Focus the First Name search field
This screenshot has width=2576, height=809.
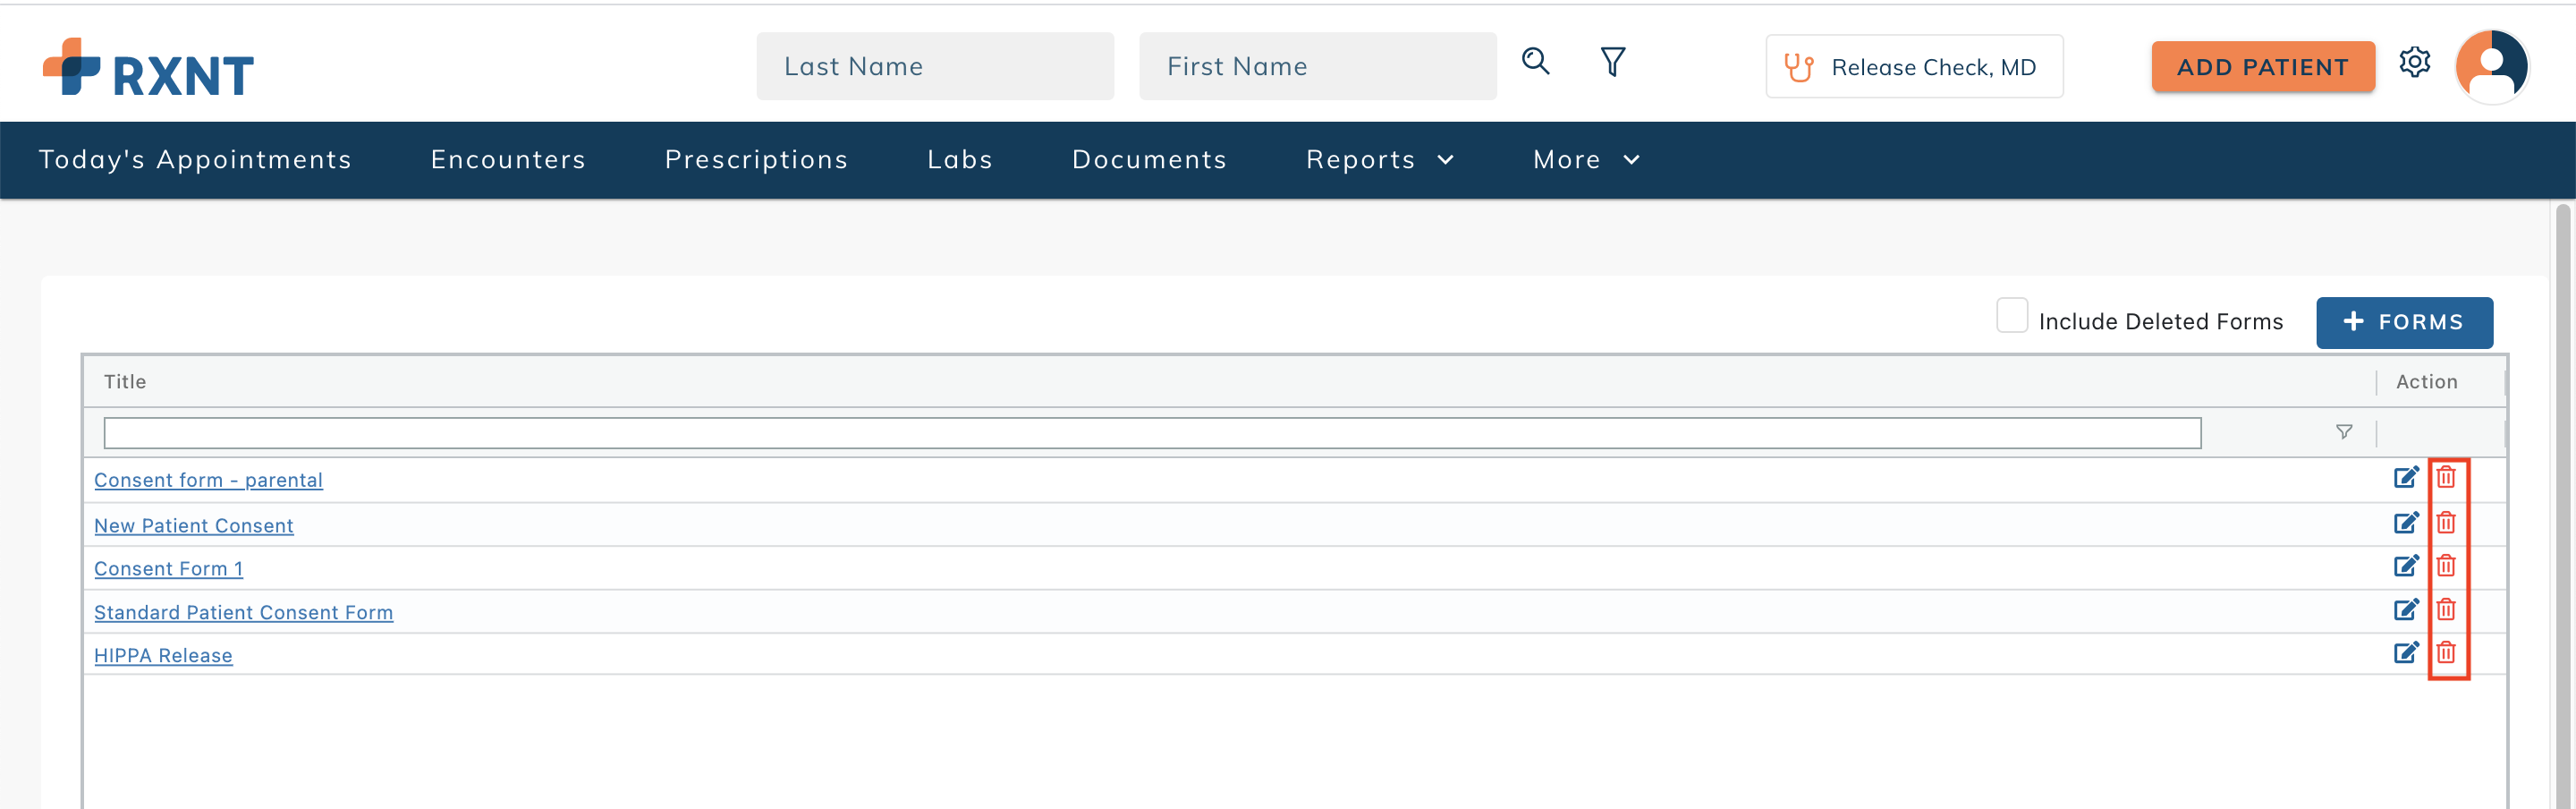[x=1317, y=66]
